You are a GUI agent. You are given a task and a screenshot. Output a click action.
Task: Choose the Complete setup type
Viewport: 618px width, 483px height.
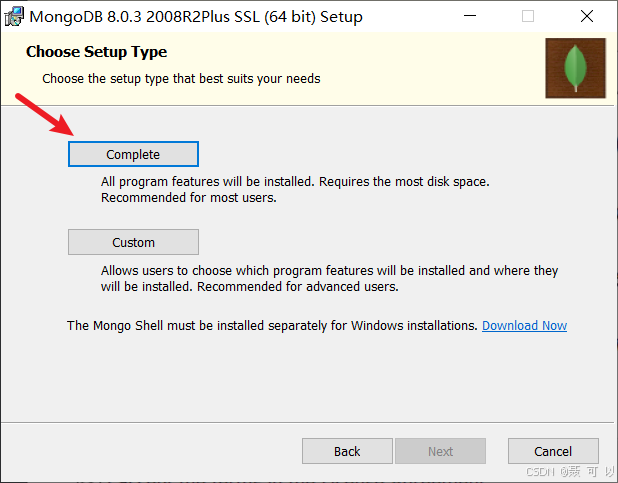pos(133,154)
